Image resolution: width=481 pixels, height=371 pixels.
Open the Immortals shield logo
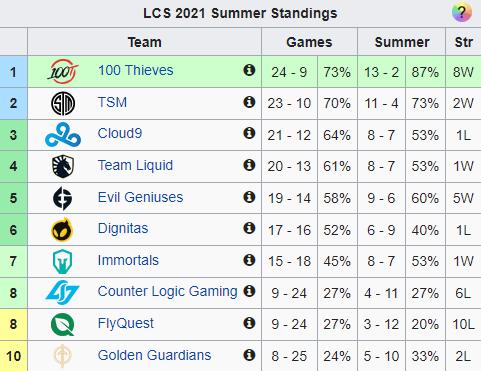63,261
